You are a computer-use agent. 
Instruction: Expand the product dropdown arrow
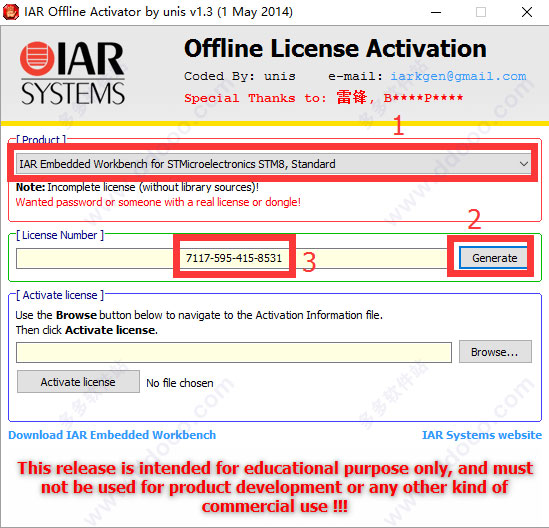pyautogui.click(x=523, y=164)
